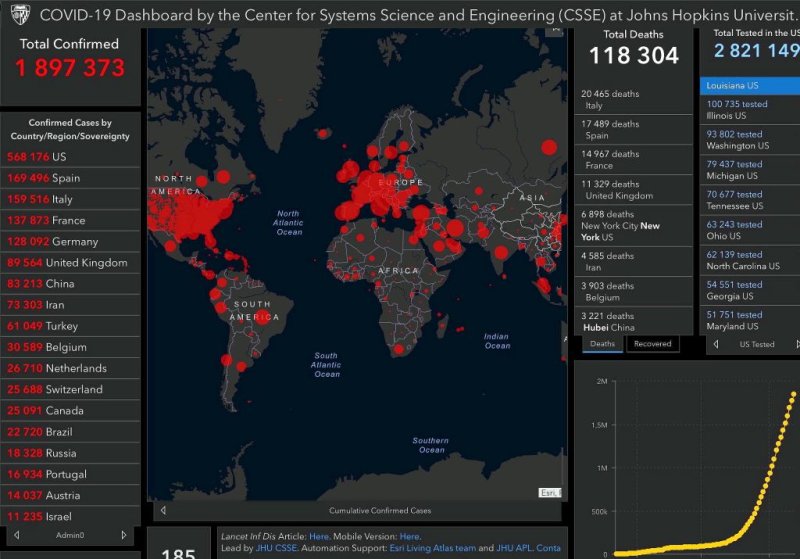Click the red case circle over Brazil
The image size is (800, 559).
(x=263, y=317)
